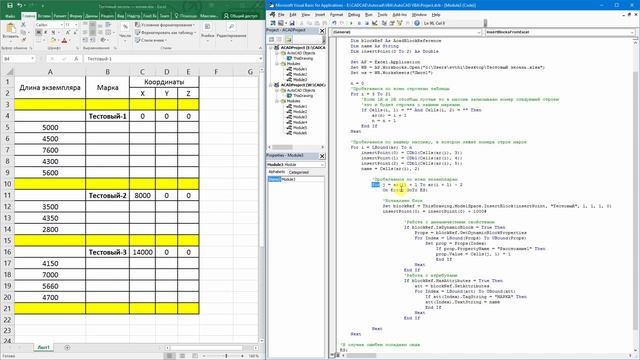Click Общий доступ share button

tap(241, 16)
